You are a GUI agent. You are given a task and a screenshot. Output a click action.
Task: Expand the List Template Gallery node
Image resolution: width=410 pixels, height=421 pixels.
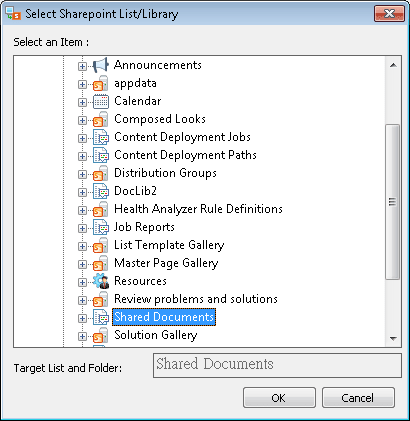click(82, 246)
